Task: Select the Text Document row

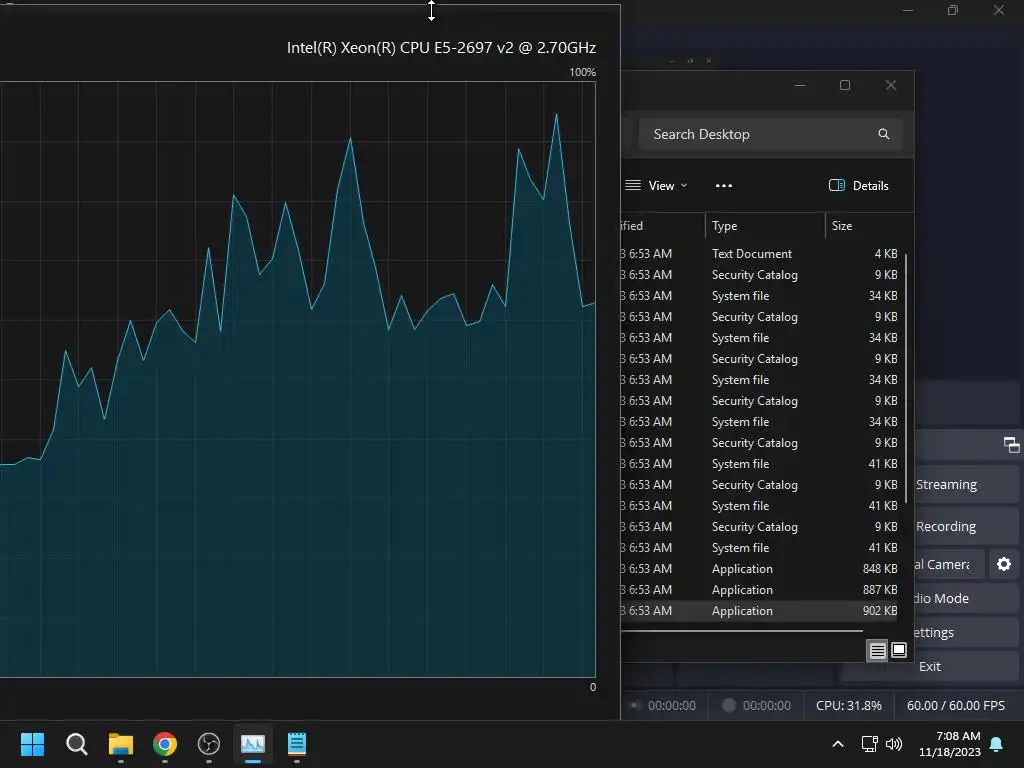Action: tap(761, 253)
